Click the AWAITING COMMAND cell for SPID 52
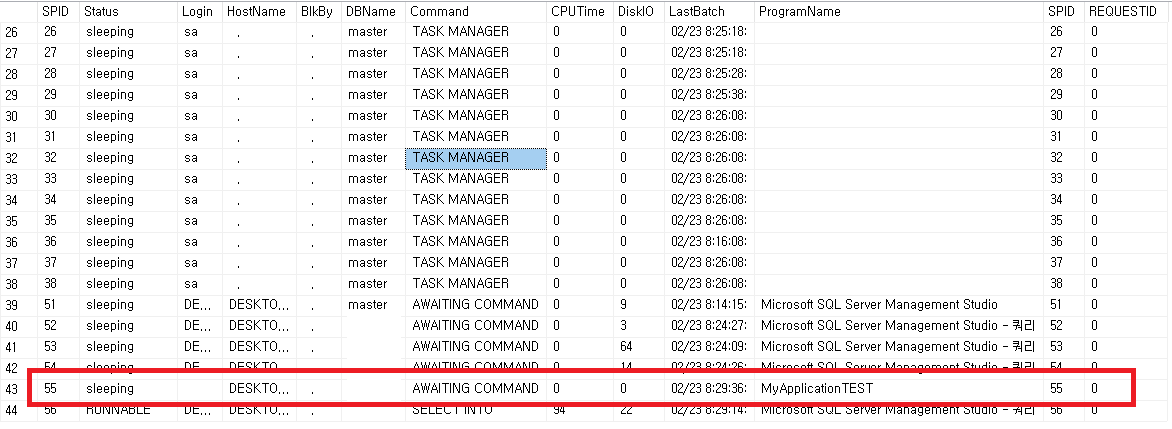 tap(475, 326)
